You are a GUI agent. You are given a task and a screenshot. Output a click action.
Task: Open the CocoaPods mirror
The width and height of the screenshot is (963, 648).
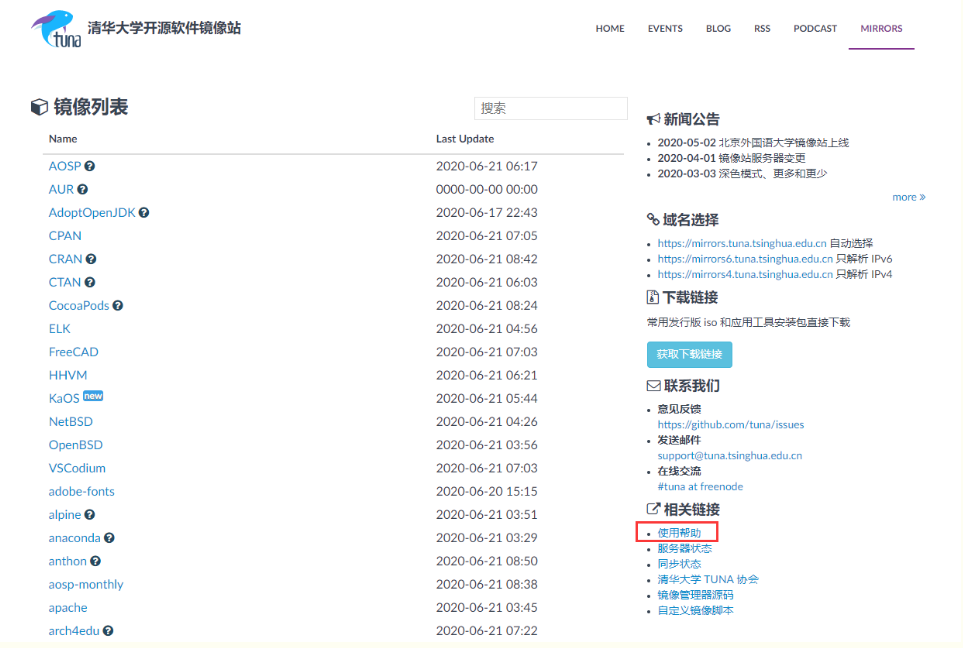click(79, 305)
